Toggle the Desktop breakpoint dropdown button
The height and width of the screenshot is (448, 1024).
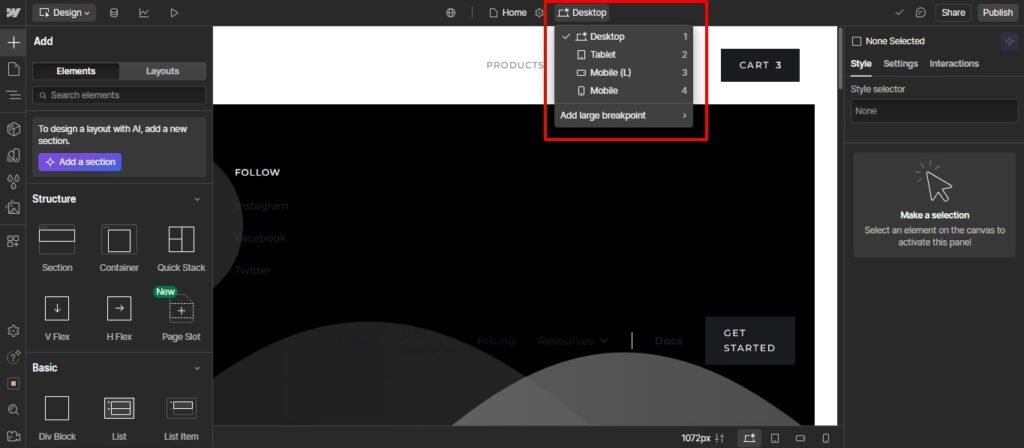click(582, 12)
